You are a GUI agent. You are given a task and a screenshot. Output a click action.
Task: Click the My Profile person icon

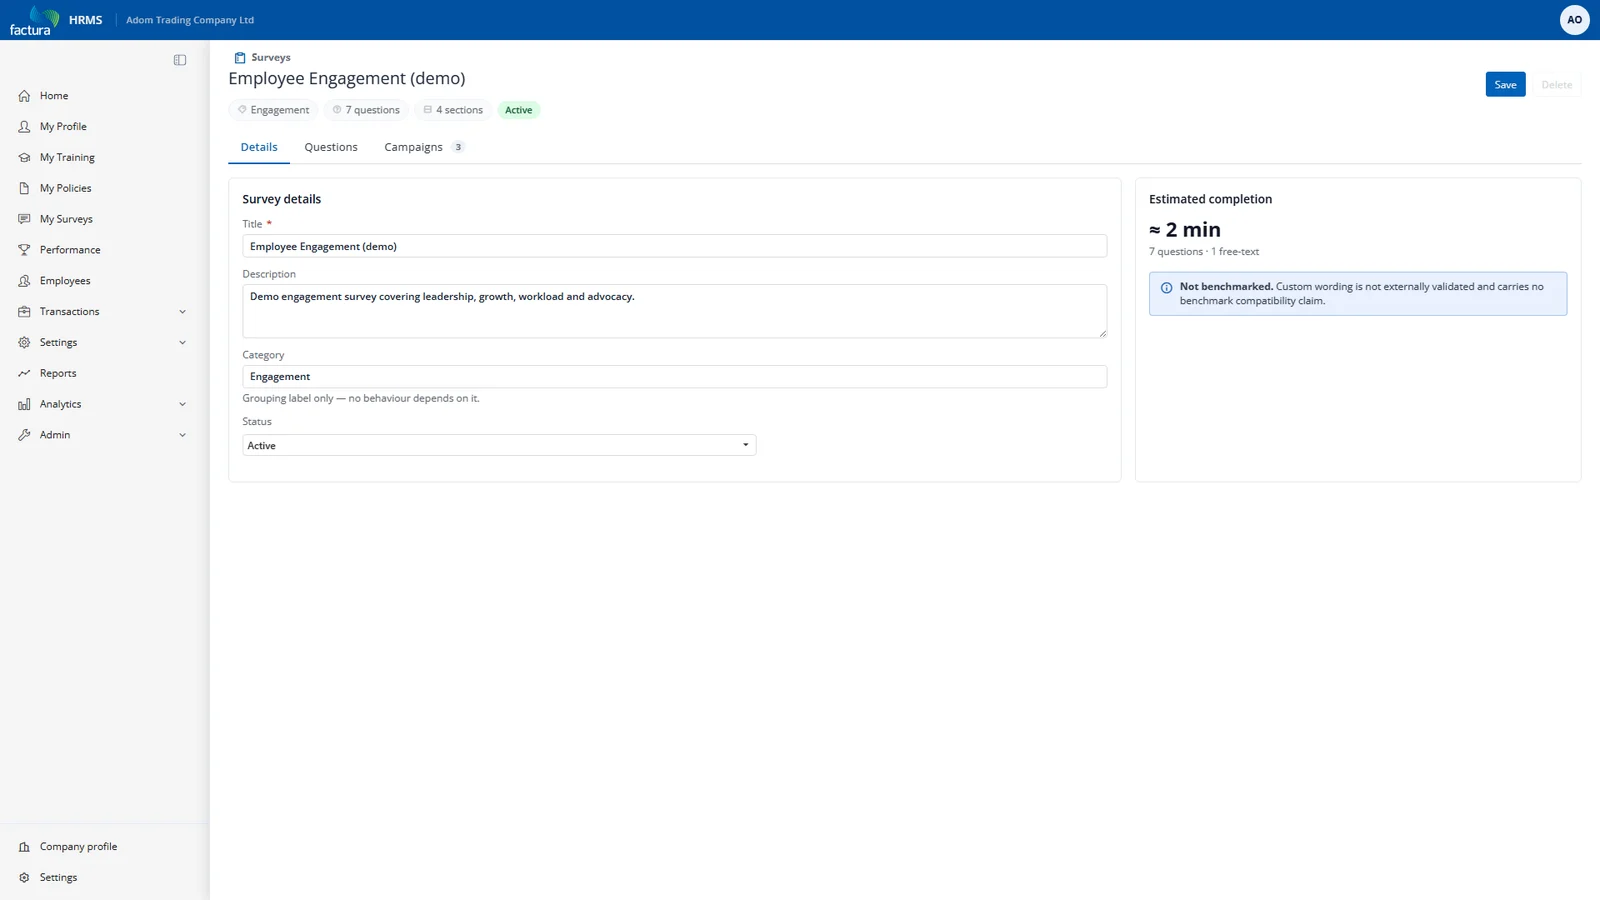24,127
